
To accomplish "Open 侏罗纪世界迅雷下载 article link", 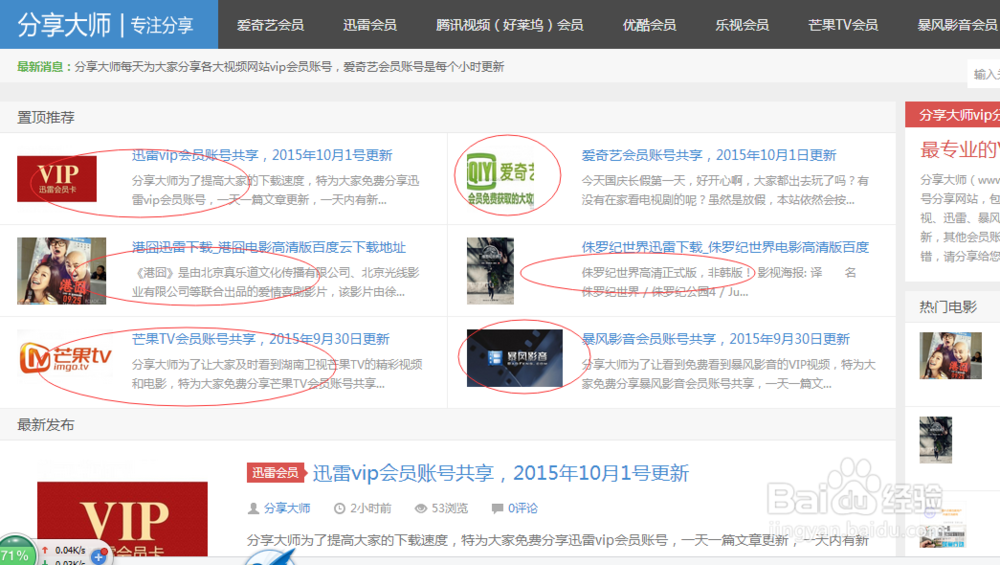I will (x=725, y=247).
